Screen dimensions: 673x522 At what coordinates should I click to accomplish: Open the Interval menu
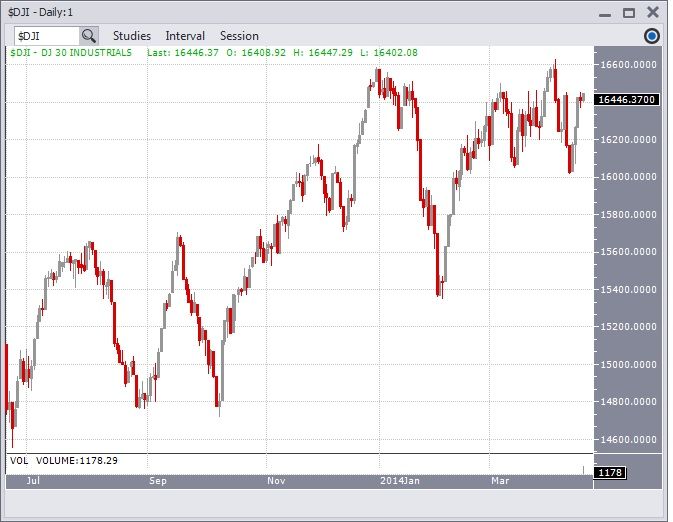pos(185,36)
